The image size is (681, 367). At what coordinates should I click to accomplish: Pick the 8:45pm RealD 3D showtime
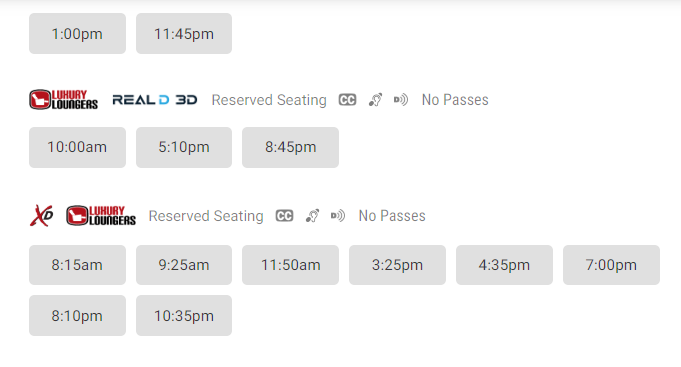(290, 147)
